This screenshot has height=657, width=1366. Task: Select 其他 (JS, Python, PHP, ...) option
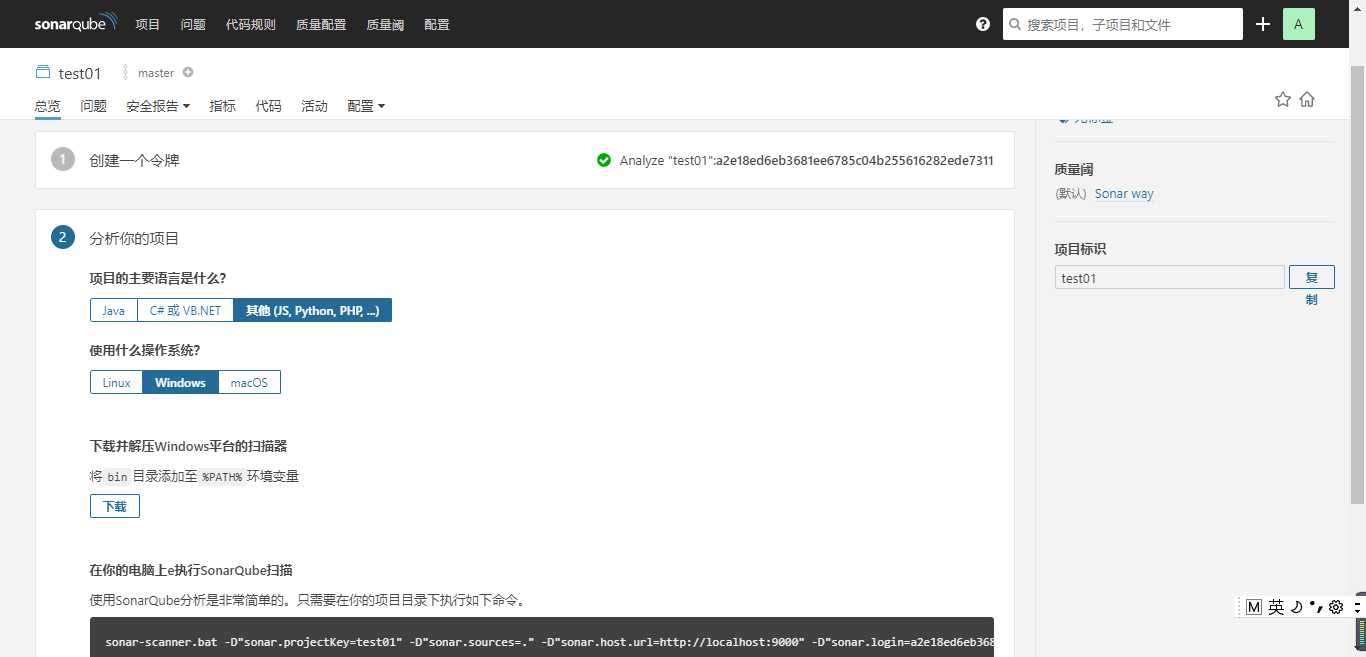point(313,310)
